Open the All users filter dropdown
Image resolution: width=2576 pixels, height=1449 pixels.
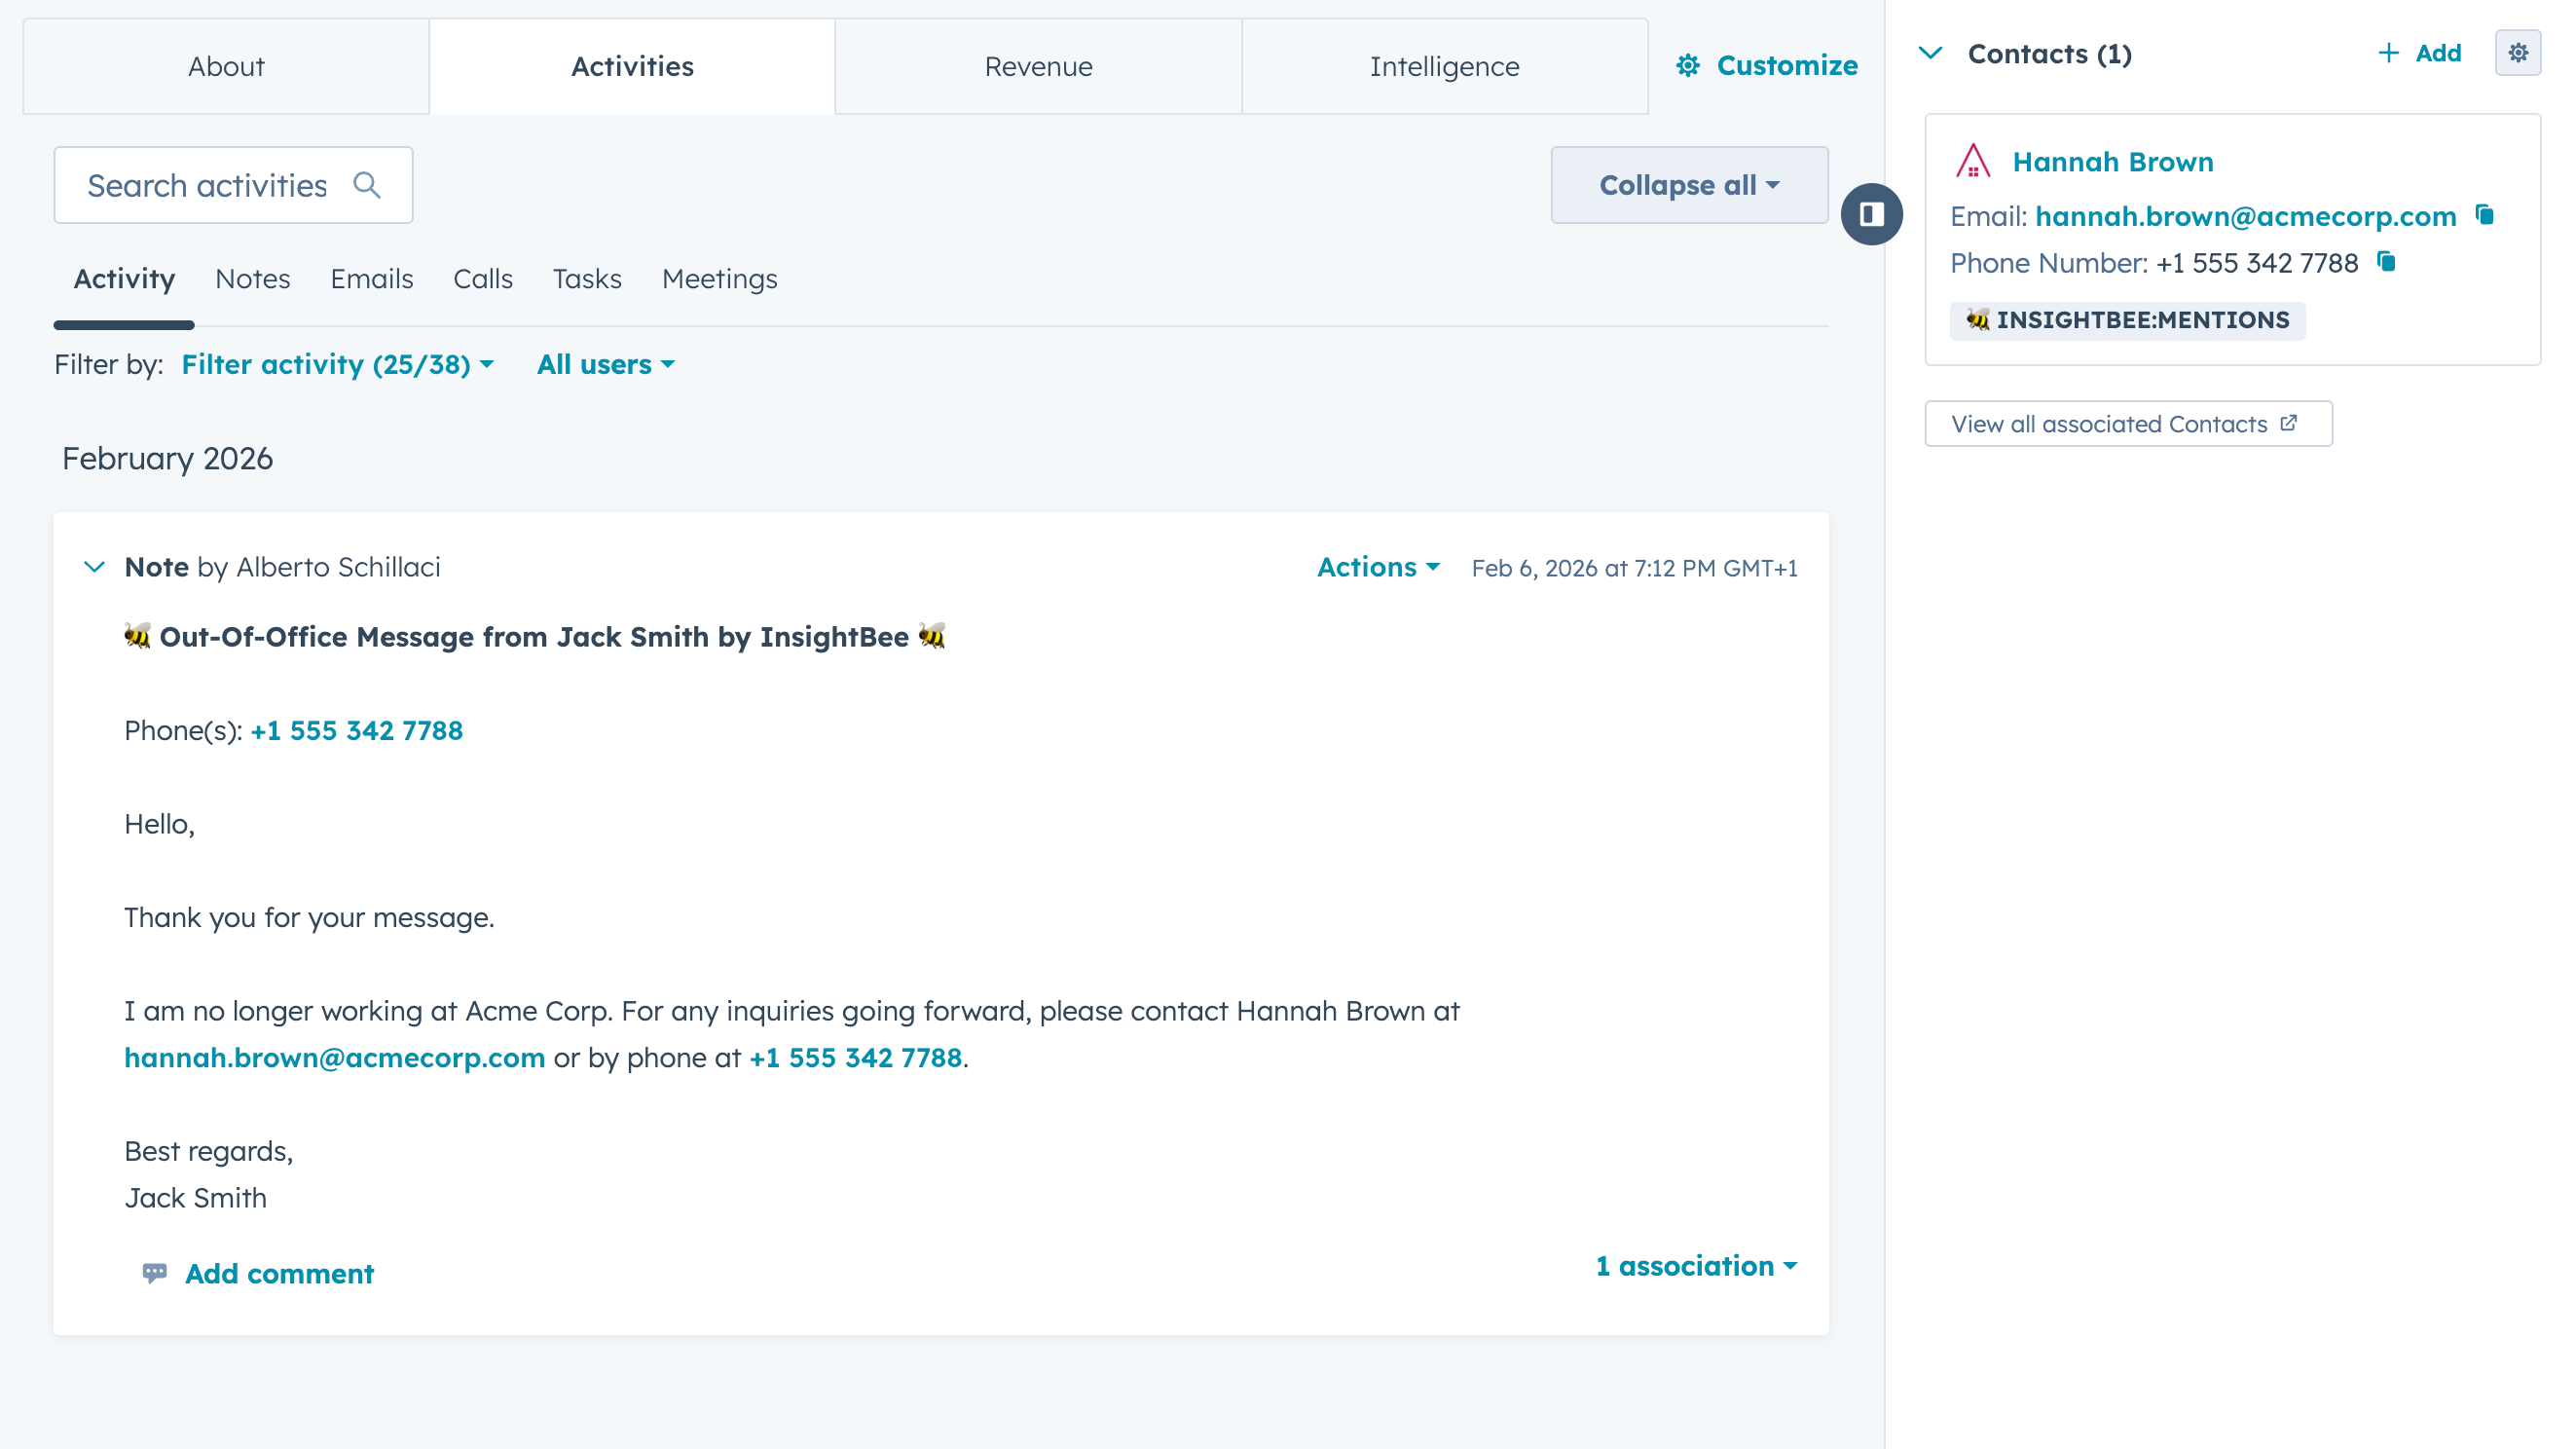coord(605,365)
